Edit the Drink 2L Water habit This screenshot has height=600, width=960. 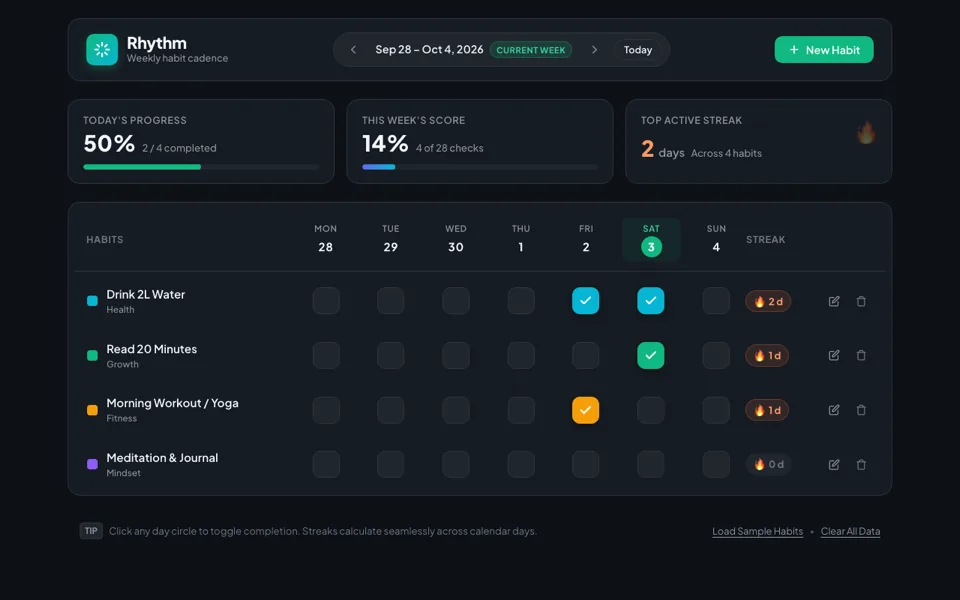click(834, 301)
